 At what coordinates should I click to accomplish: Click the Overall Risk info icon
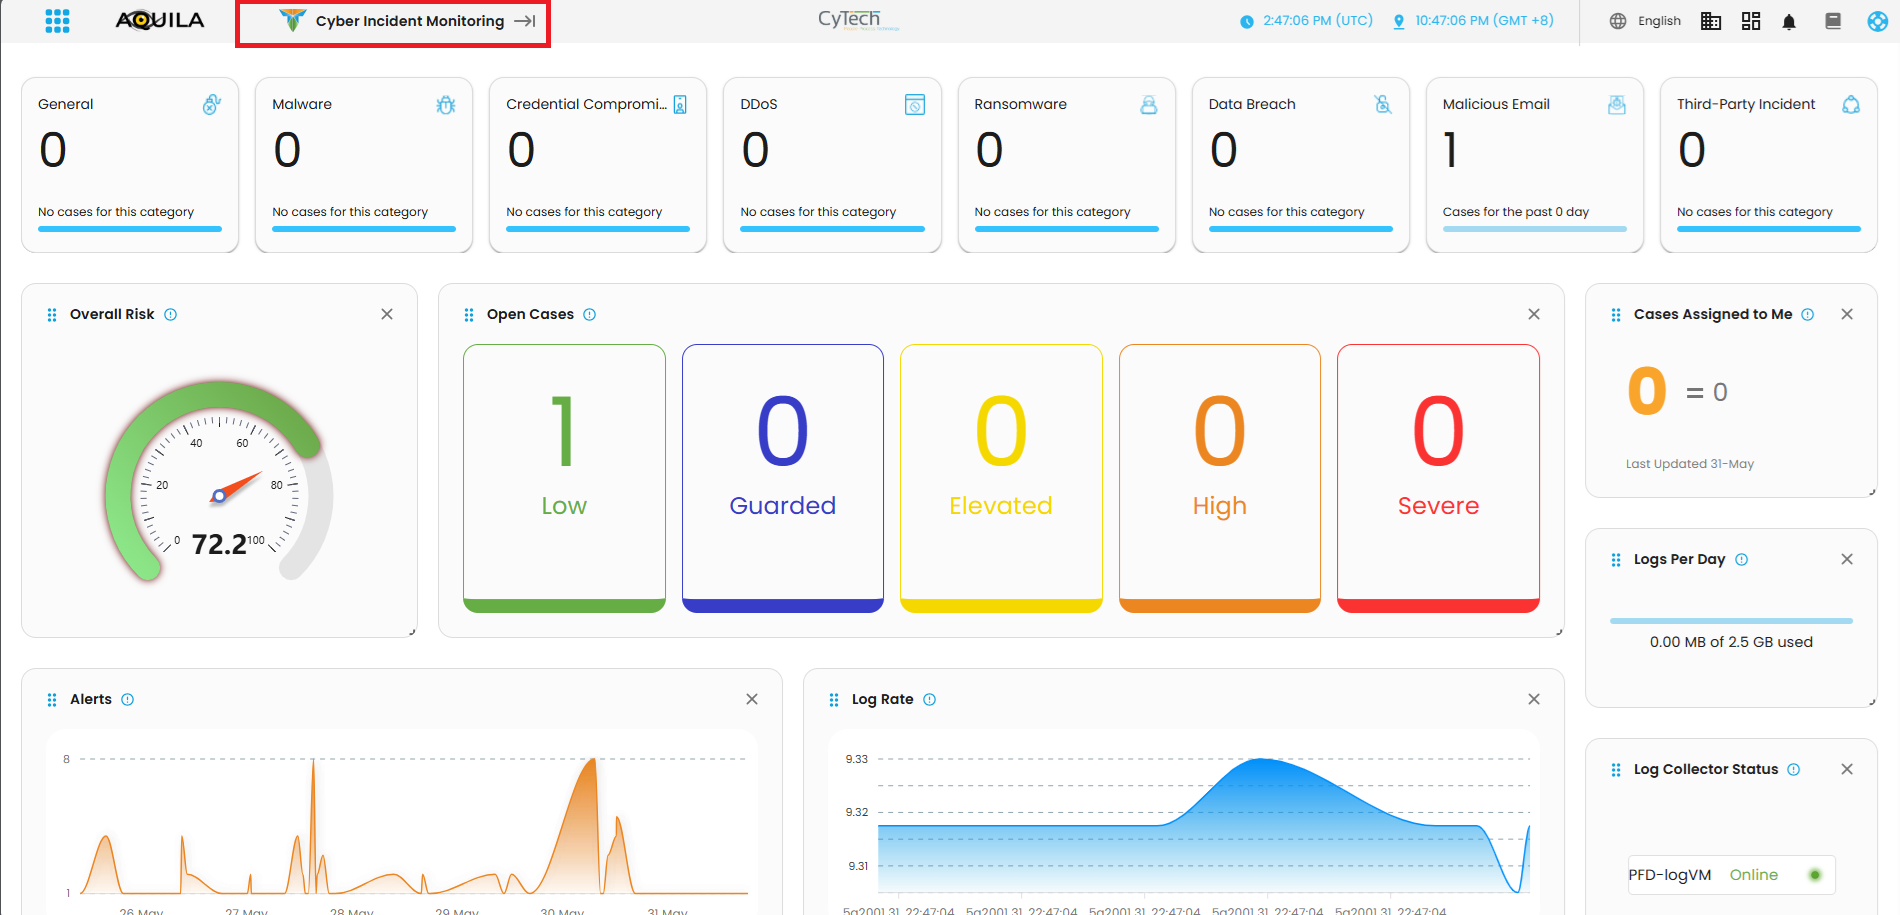pyautogui.click(x=171, y=314)
